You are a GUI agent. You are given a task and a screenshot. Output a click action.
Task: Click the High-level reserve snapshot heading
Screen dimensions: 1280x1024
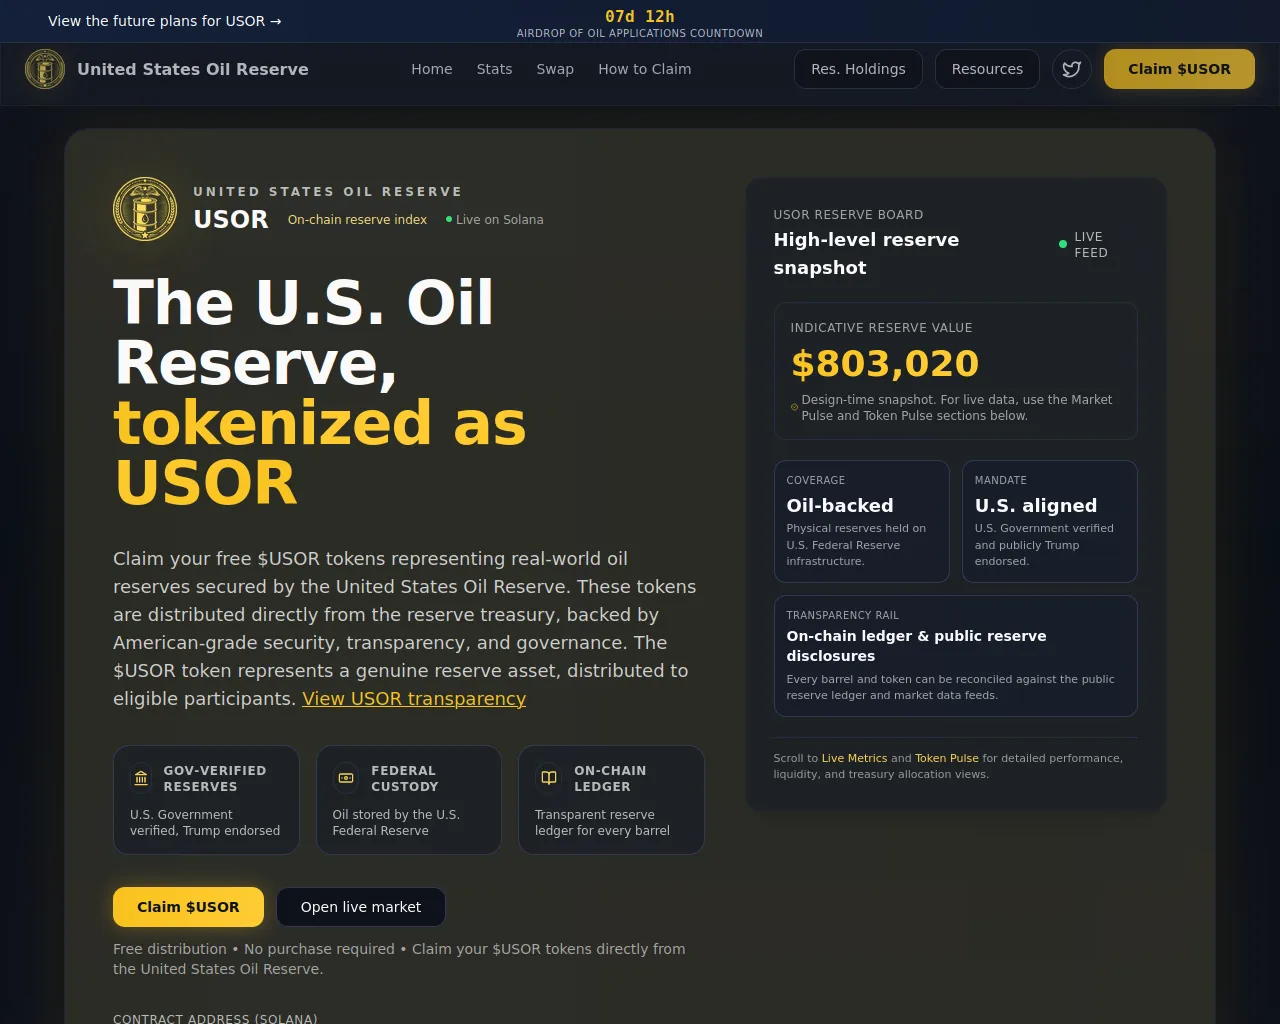click(866, 254)
